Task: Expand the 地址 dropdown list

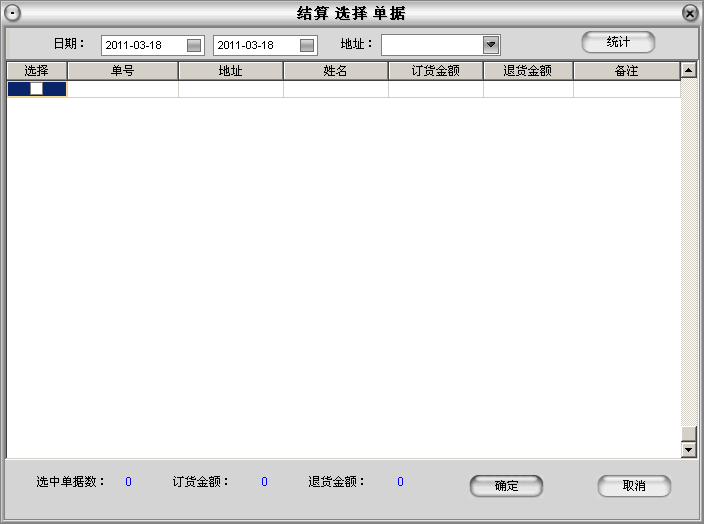Action: tap(491, 45)
